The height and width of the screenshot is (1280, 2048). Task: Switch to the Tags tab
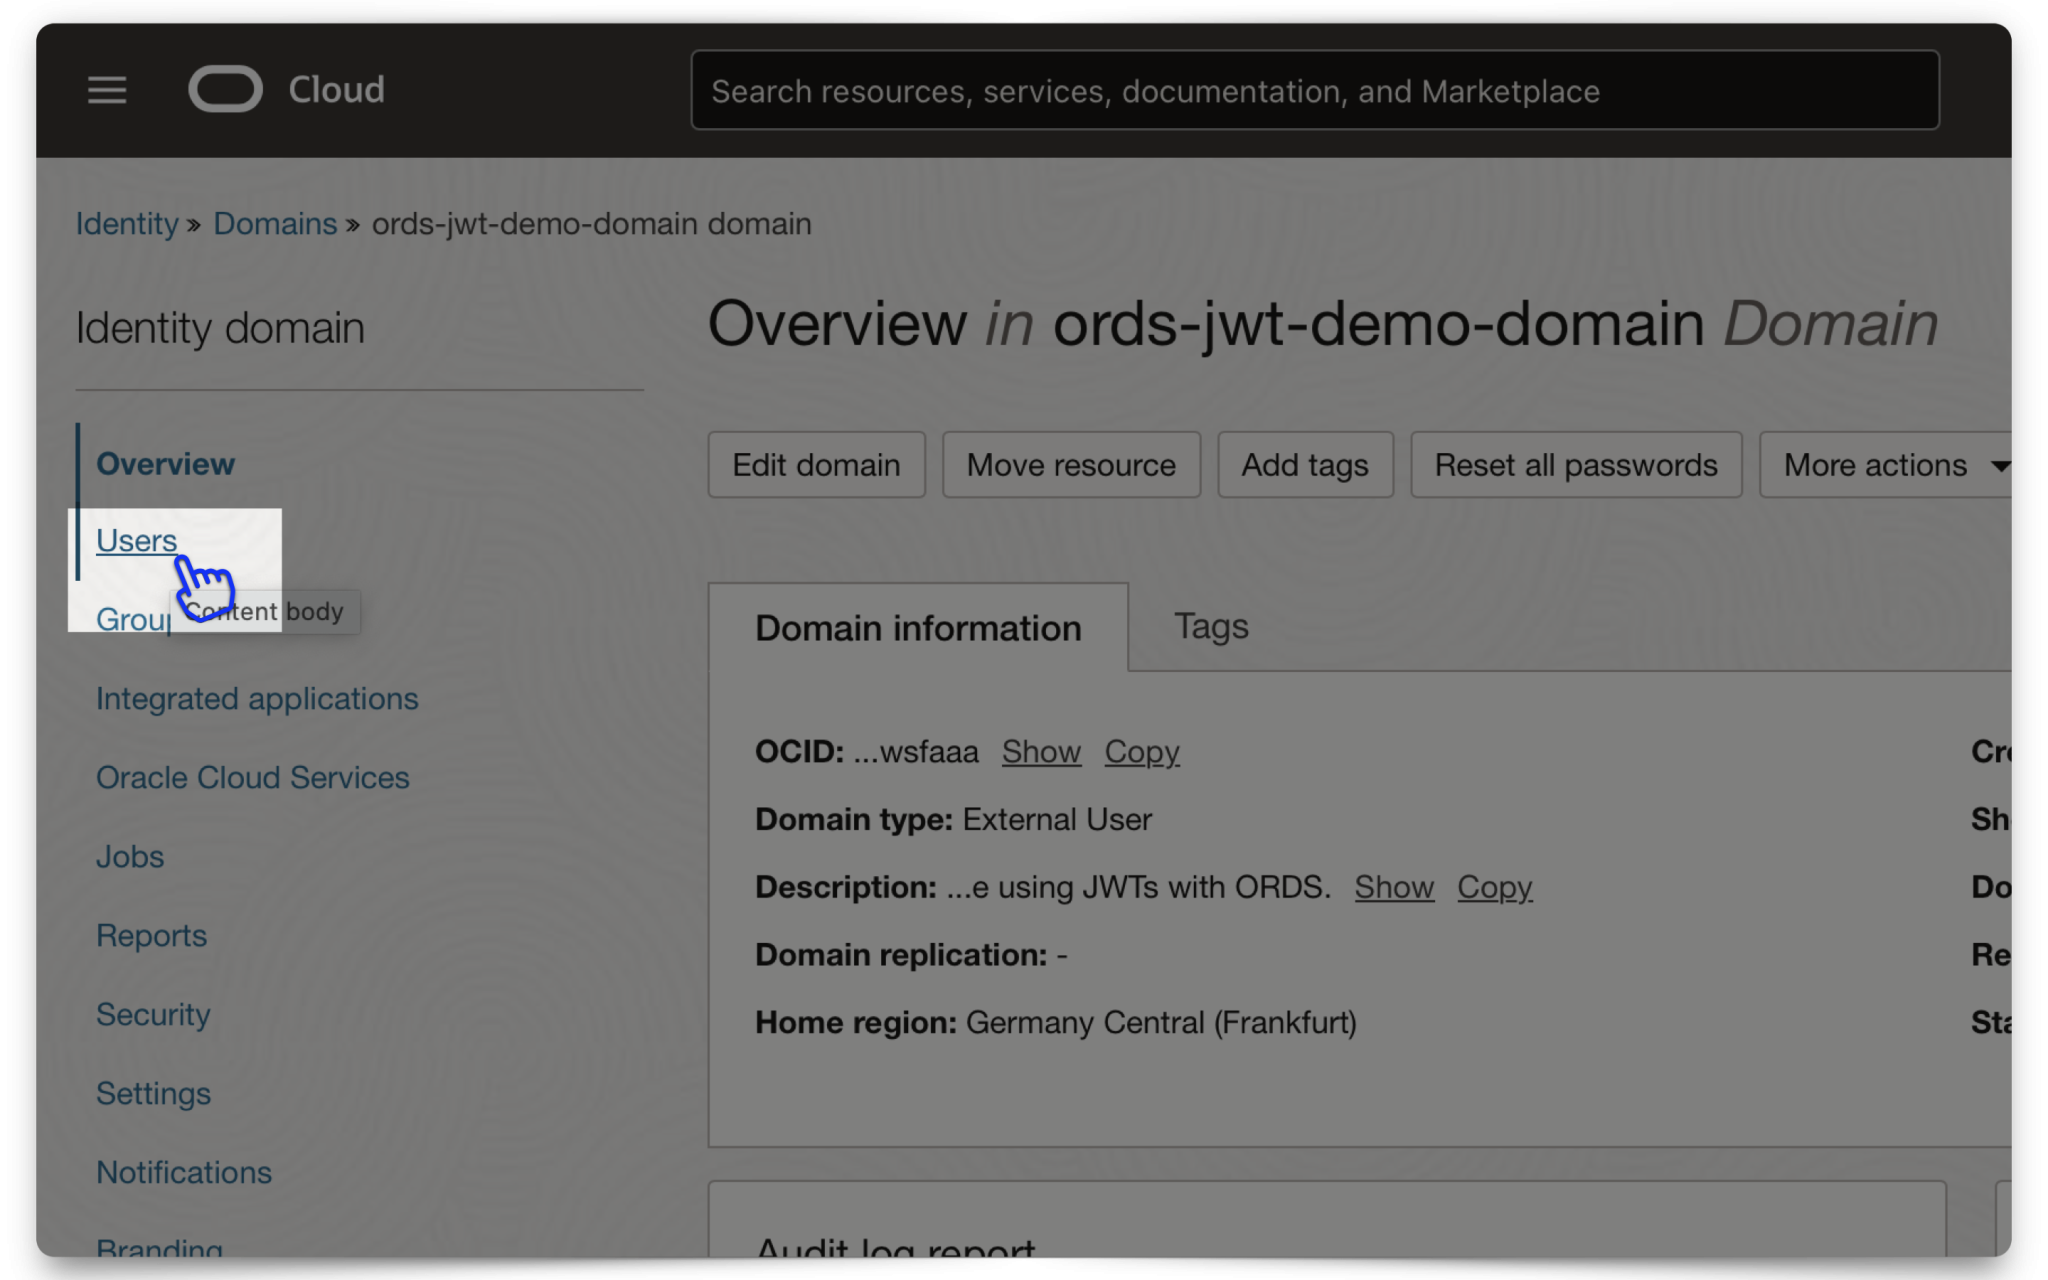[1210, 626]
